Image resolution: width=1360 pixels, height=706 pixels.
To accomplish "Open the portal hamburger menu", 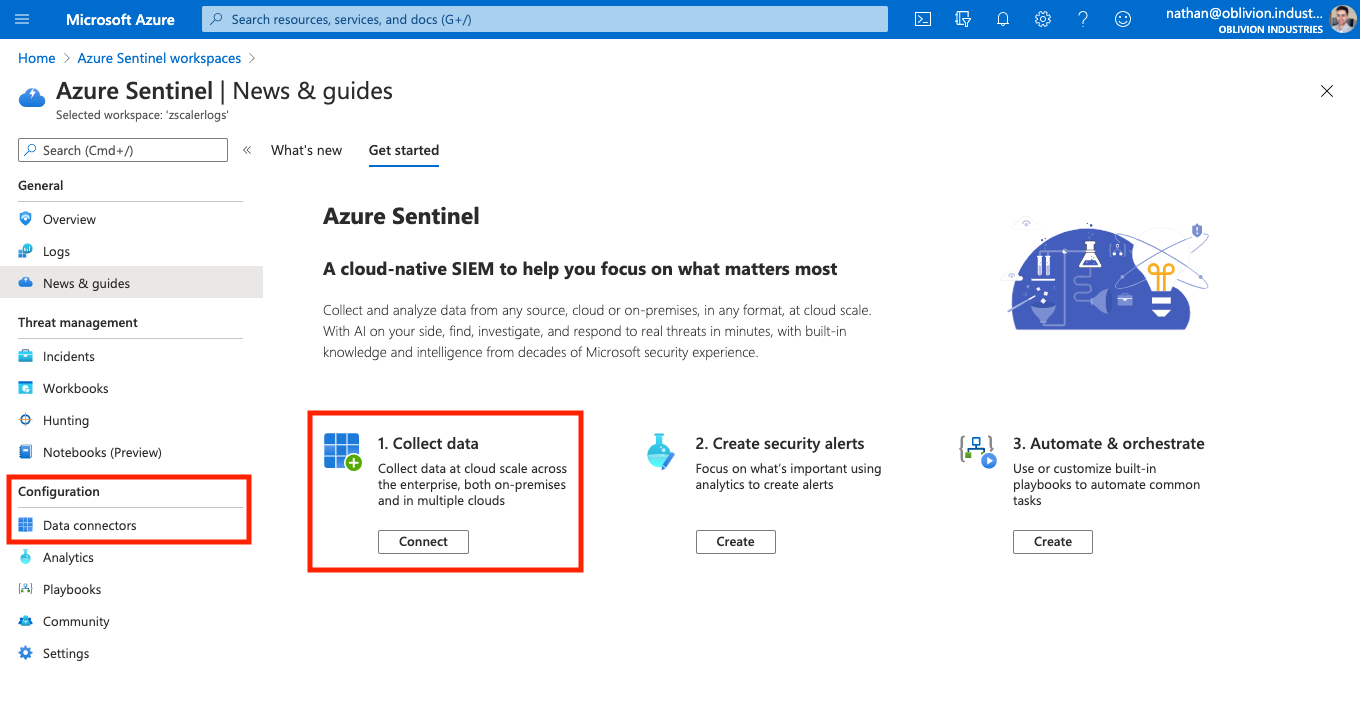I will point(23,19).
